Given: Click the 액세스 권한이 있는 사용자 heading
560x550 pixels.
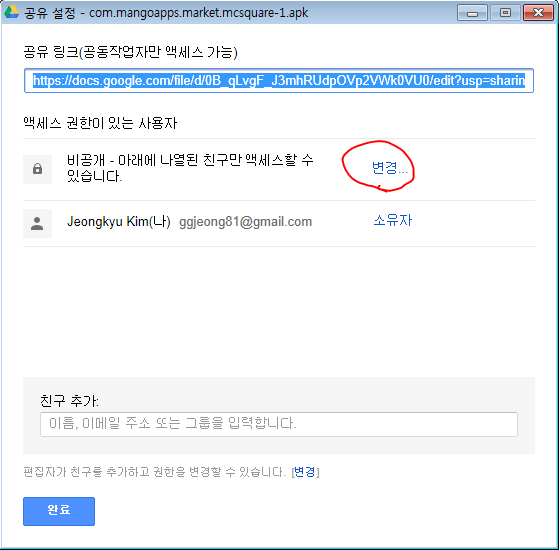Looking at the screenshot, I should point(100,123).
